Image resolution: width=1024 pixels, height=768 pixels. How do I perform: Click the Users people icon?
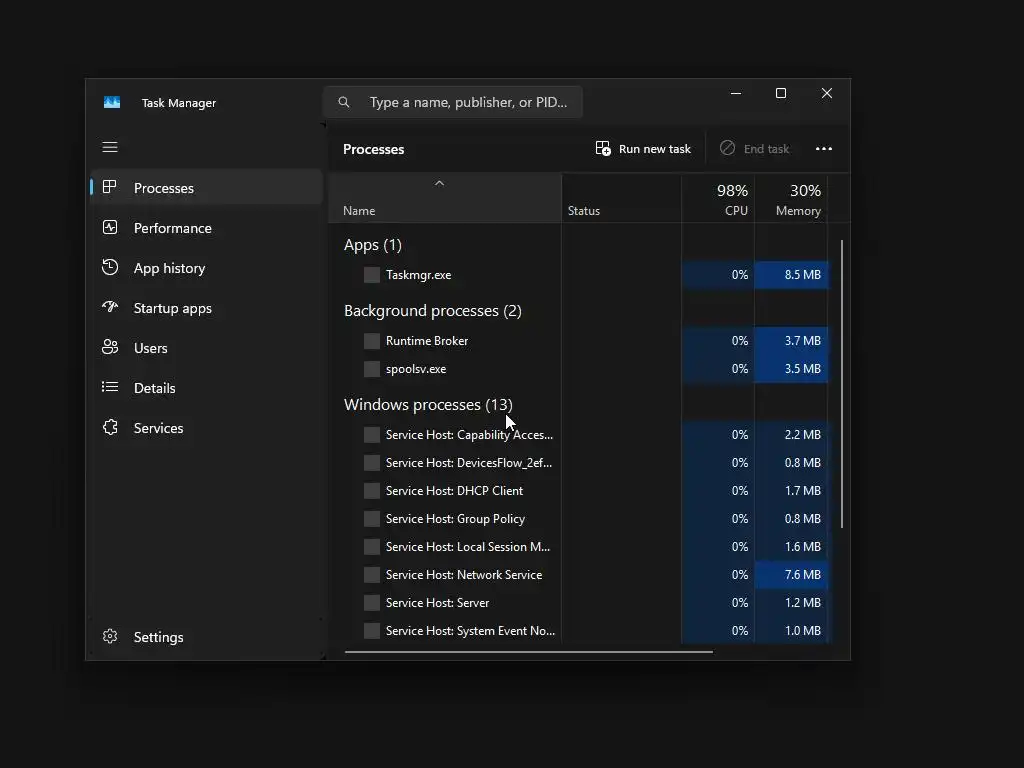[110, 347]
